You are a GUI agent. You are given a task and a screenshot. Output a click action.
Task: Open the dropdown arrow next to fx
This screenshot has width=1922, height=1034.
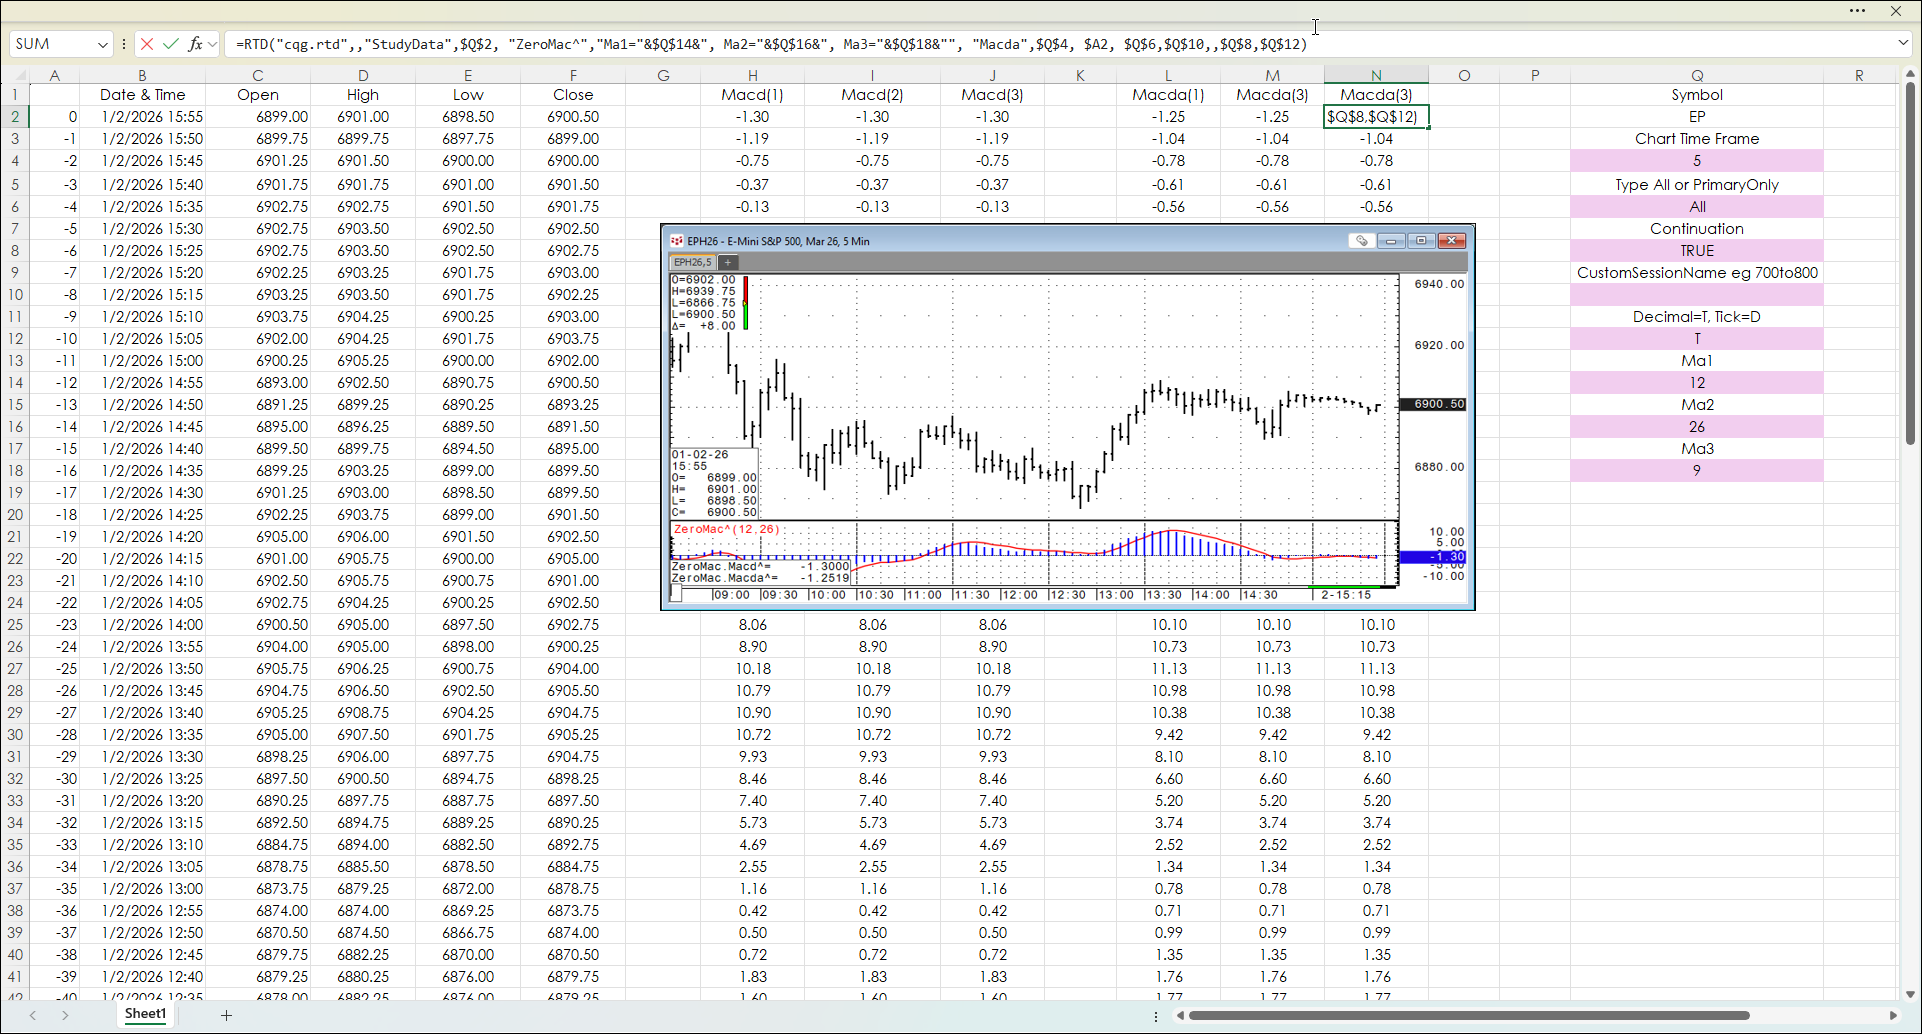pos(213,44)
